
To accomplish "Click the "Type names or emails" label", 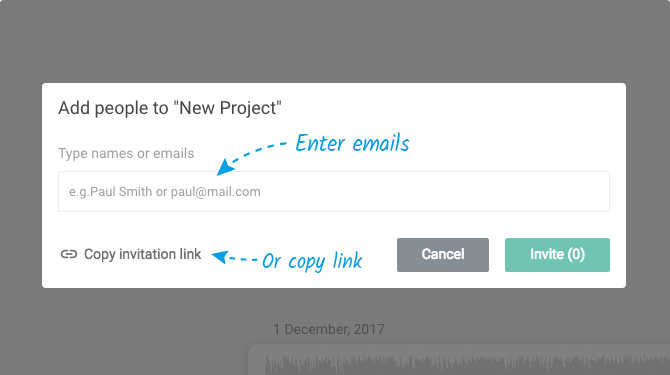I will [126, 153].
